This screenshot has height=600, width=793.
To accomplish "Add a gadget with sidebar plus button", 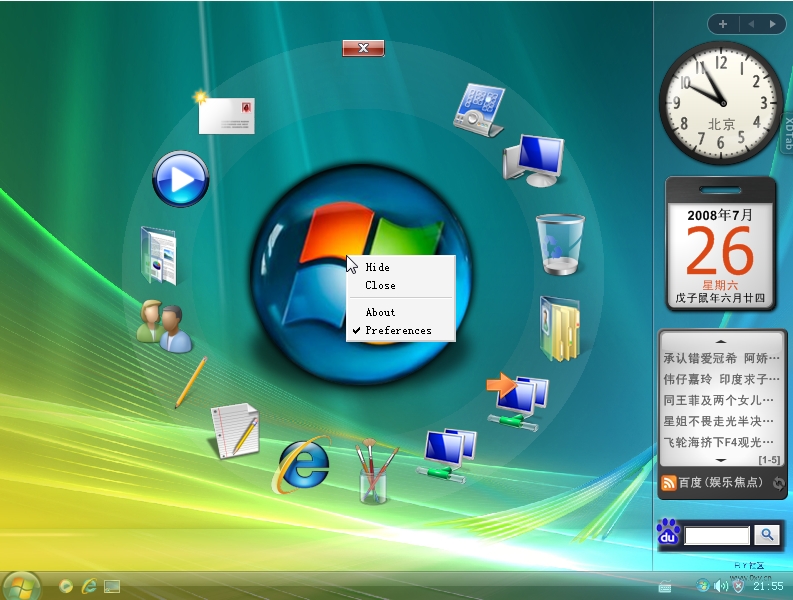I will pyautogui.click(x=723, y=24).
